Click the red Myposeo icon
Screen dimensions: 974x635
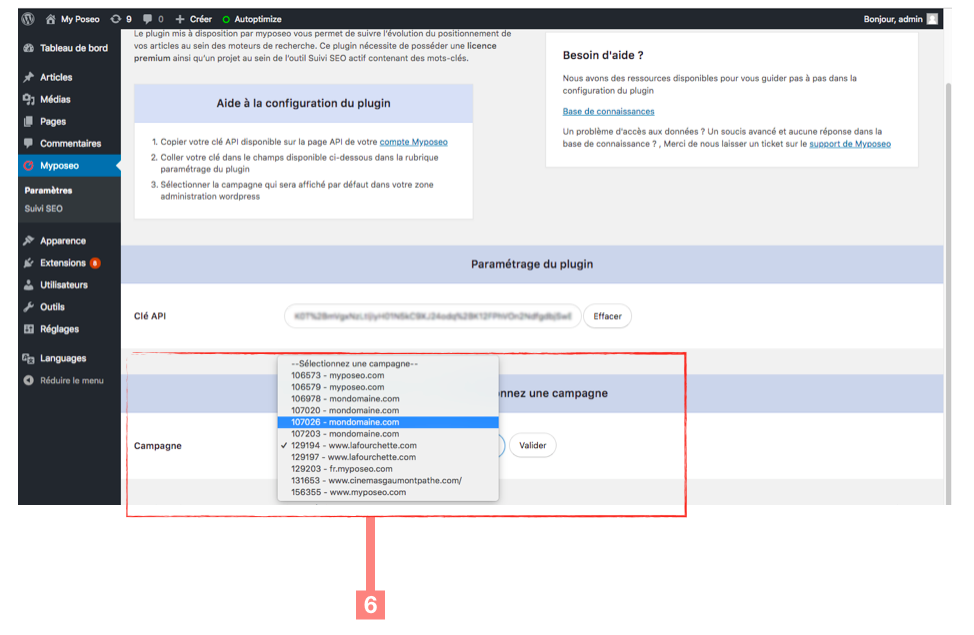click(x=29, y=166)
